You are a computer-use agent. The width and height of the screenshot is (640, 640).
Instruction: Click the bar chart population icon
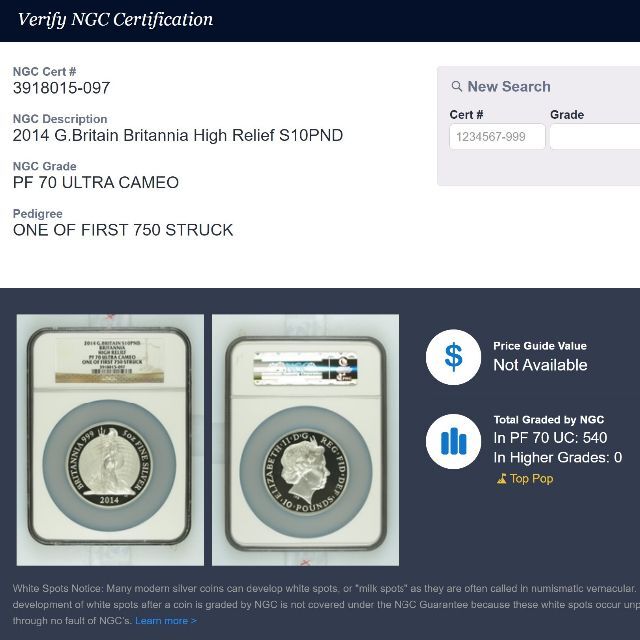coord(453,441)
